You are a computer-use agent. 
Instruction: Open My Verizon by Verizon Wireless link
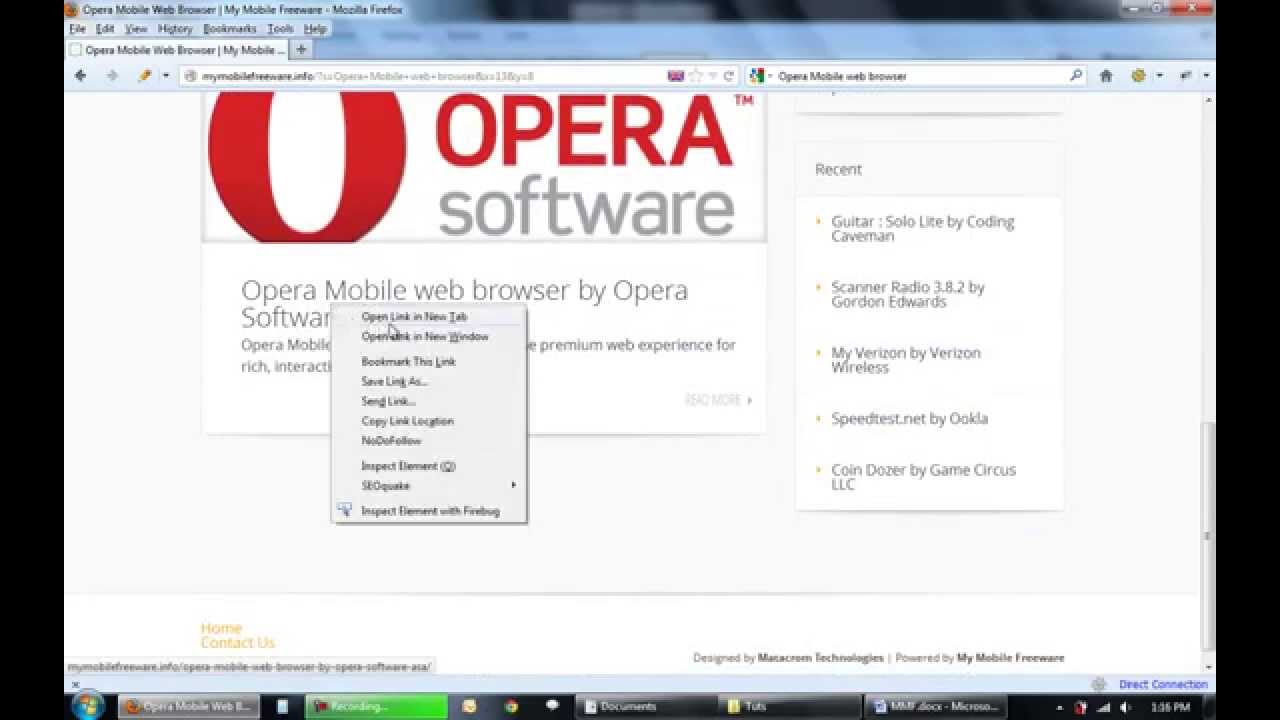click(x=905, y=360)
